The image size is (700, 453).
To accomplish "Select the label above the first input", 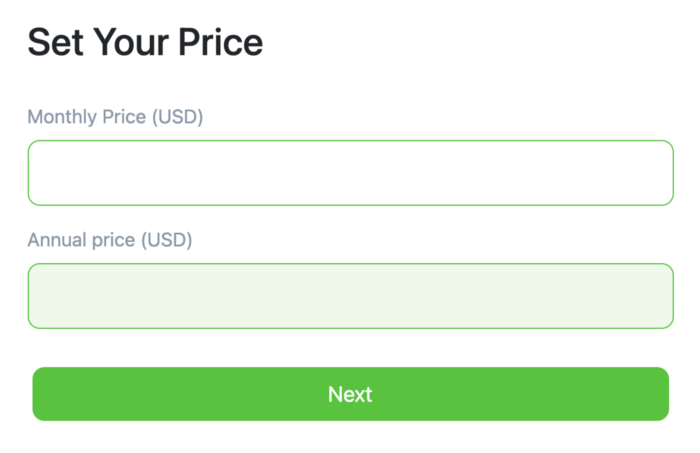I will pyautogui.click(x=115, y=117).
